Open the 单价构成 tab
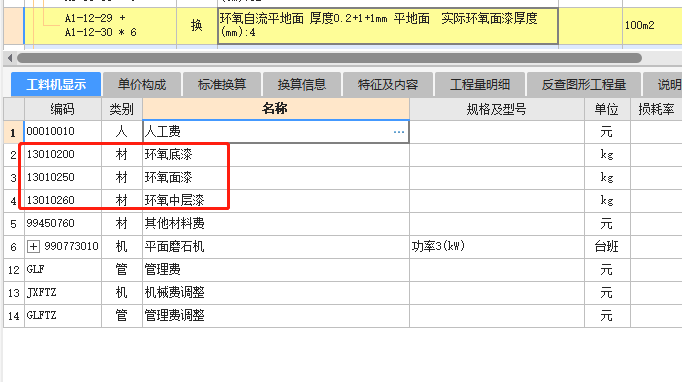 [142, 84]
